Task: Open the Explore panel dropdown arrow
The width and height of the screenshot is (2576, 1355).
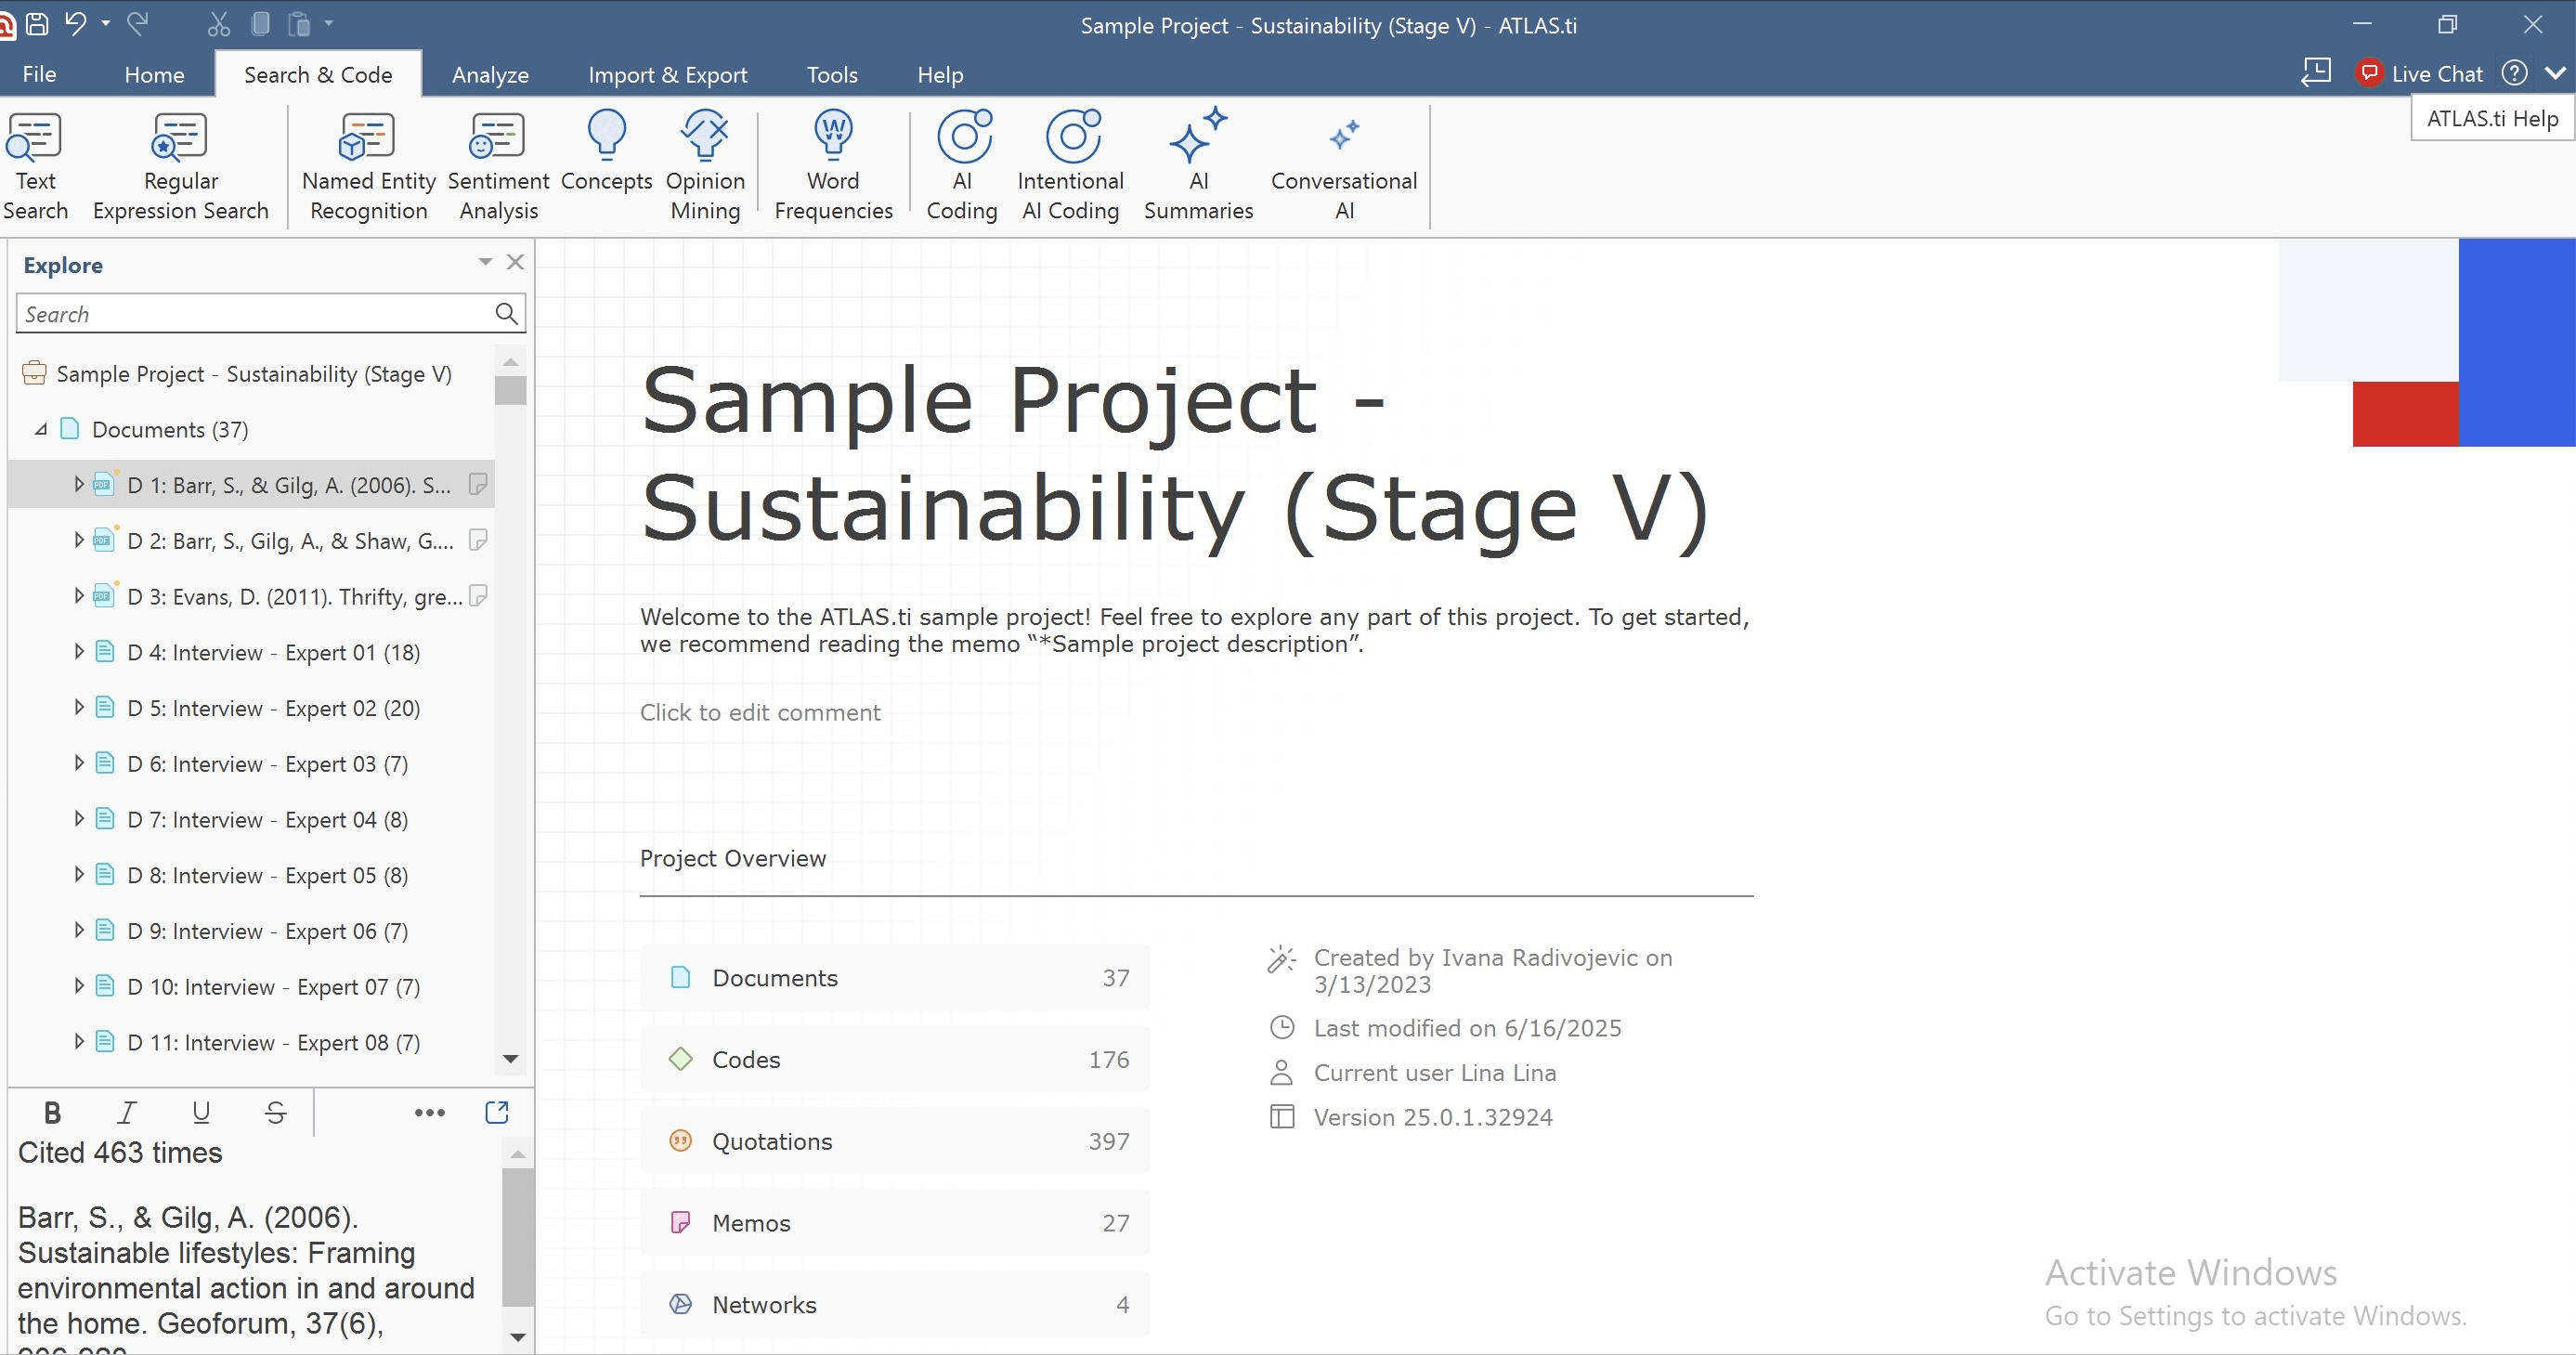Action: click(x=485, y=262)
